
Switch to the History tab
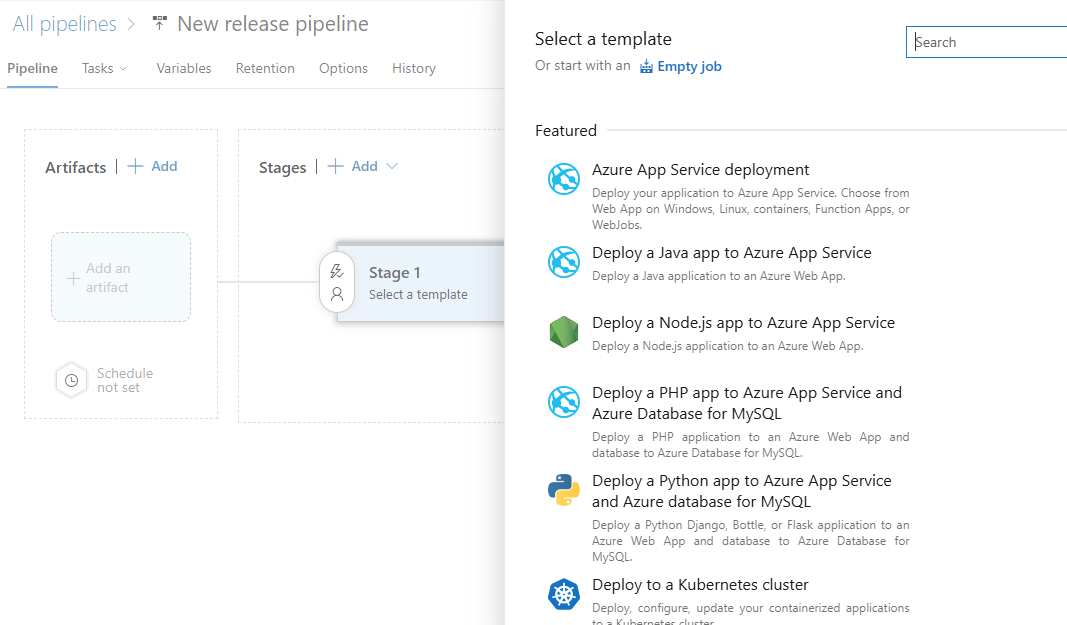click(x=414, y=68)
